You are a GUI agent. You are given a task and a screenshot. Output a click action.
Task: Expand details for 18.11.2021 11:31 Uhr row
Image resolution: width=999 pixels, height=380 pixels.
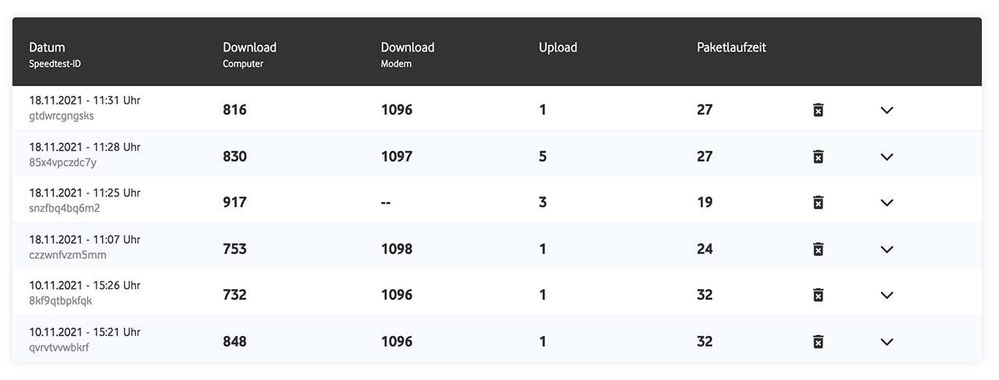(887, 110)
